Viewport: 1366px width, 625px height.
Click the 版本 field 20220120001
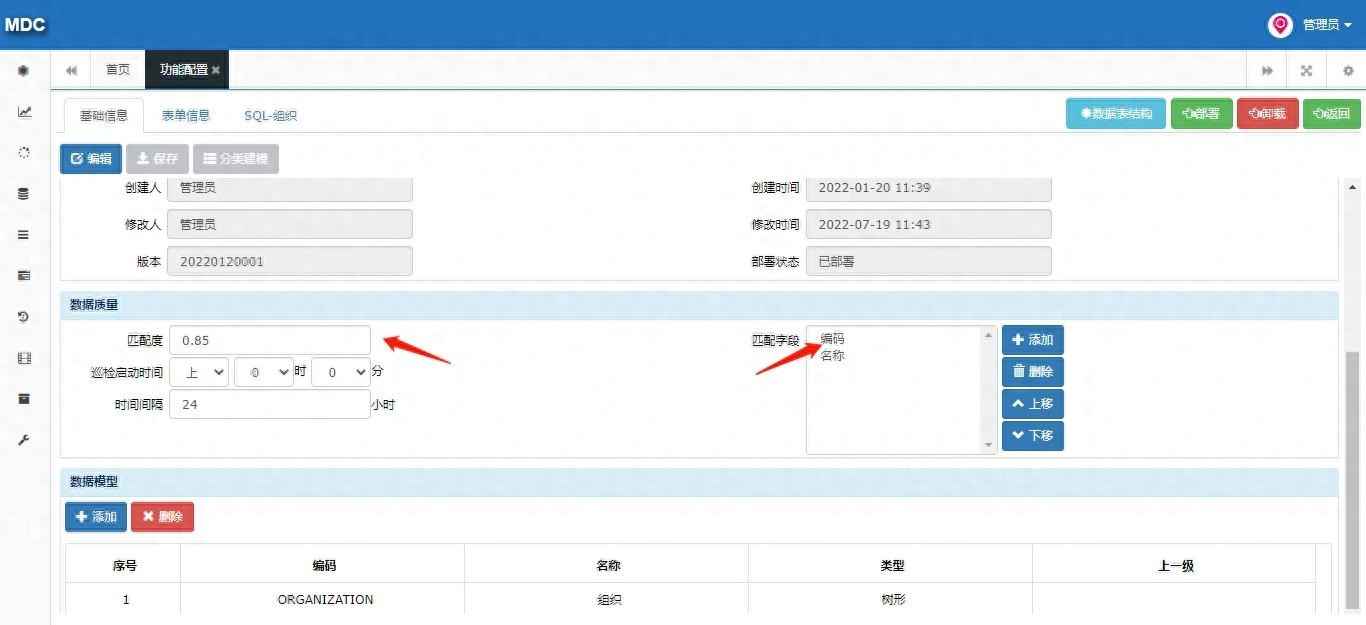coord(290,261)
